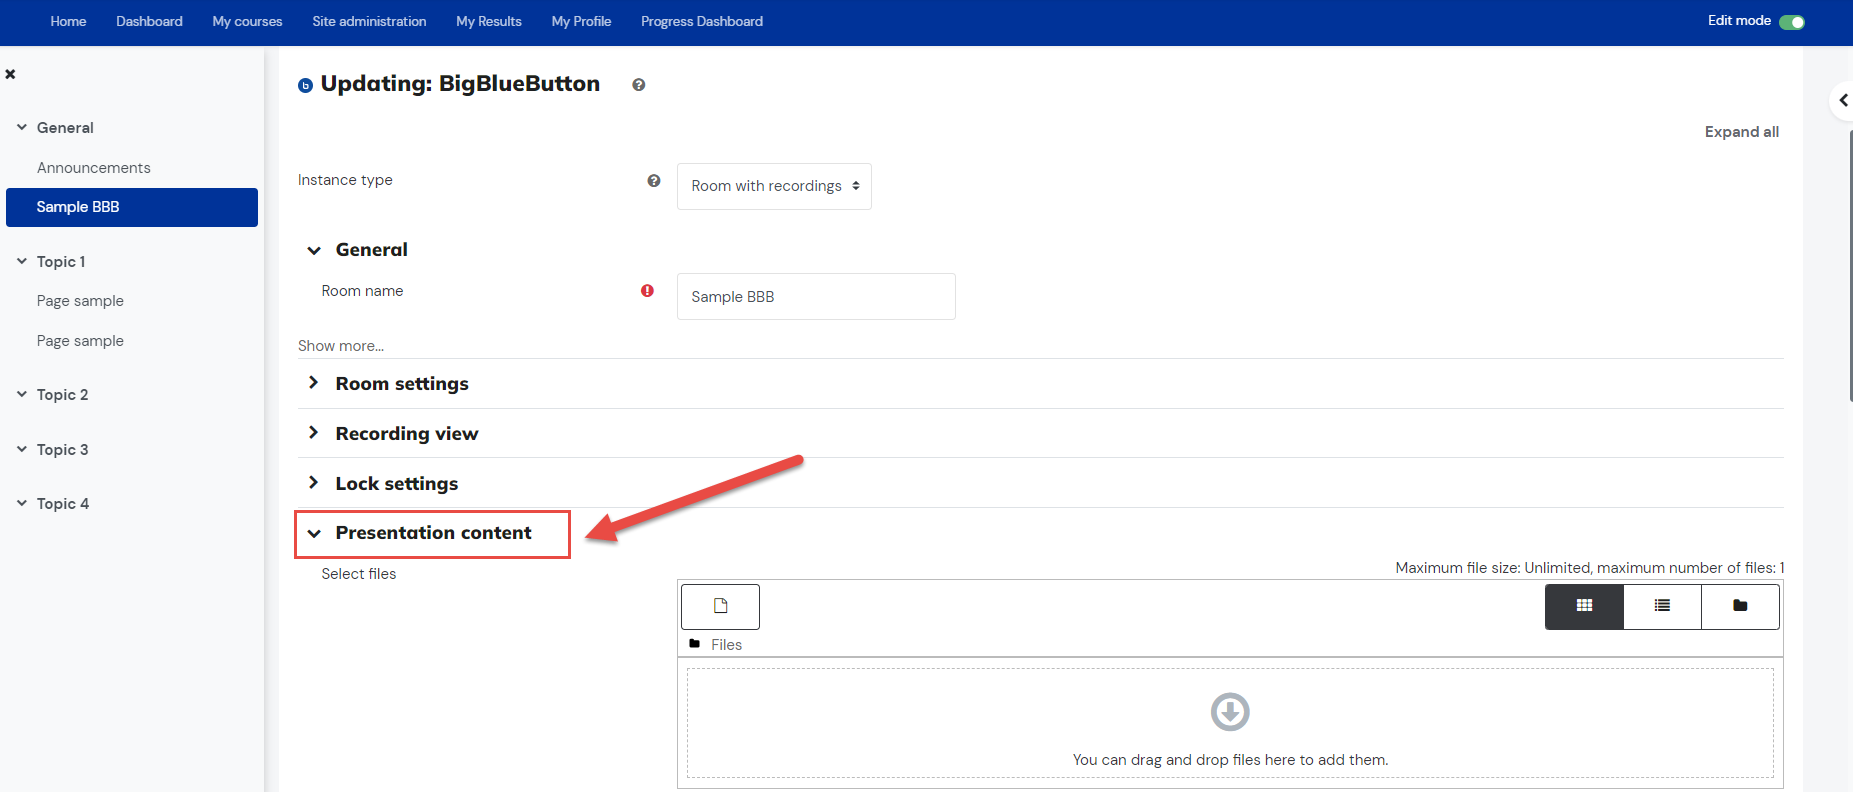The height and width of the screenshot is (792, 1853).
Task: Expand the Room settings section
Action: point(314,383)
